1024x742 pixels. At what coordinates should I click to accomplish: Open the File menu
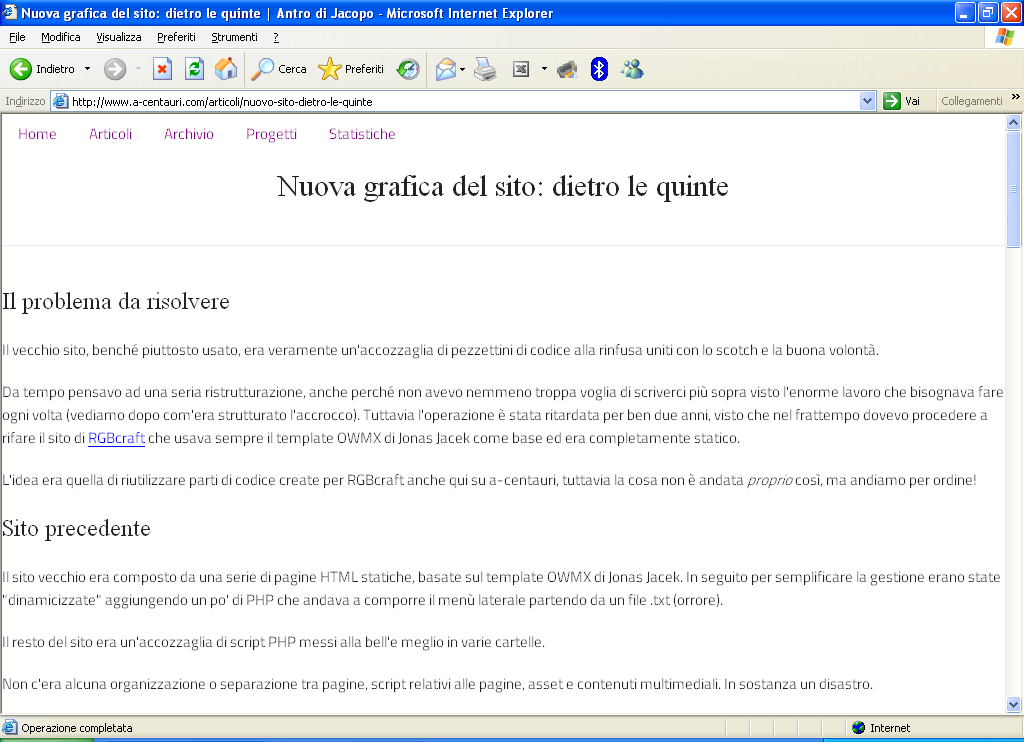[x=17, y=37]
